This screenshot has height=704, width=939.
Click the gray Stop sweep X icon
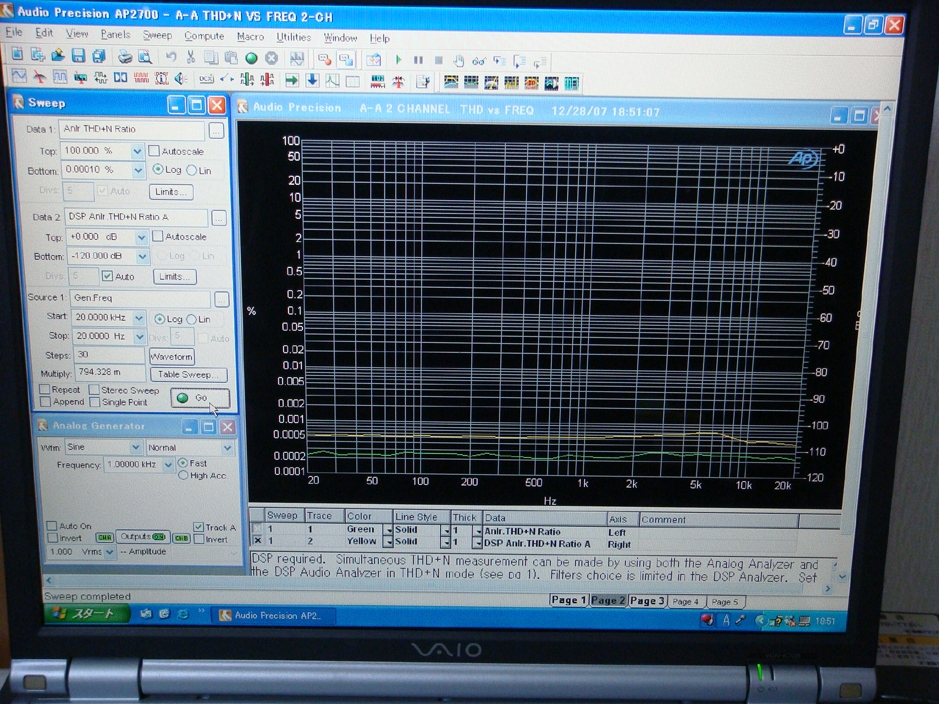(271, 58)
